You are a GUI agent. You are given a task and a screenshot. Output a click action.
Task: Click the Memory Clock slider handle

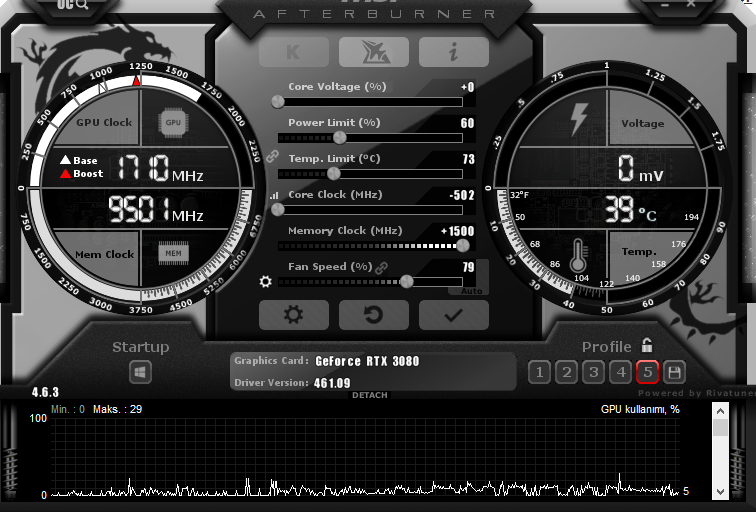[463, 246]
